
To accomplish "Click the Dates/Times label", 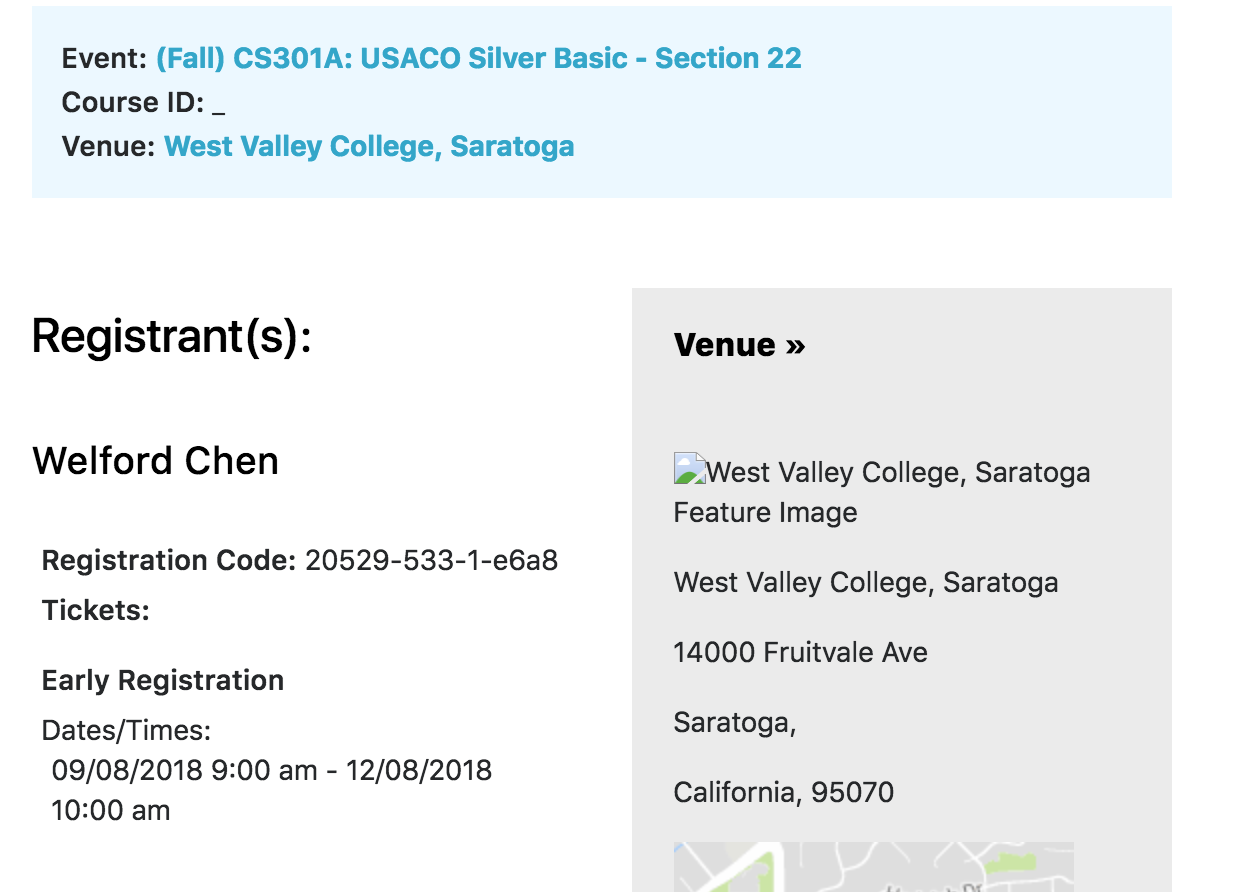I will 126,730.
